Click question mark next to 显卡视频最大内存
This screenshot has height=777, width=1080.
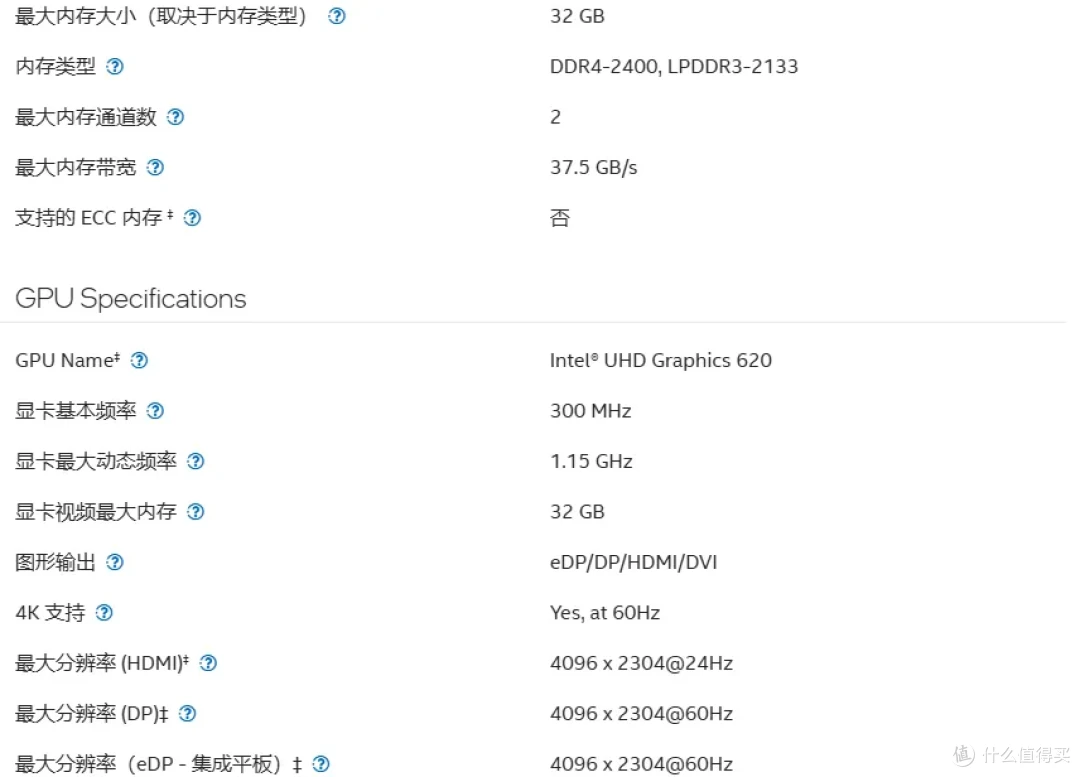click(196, 512)
